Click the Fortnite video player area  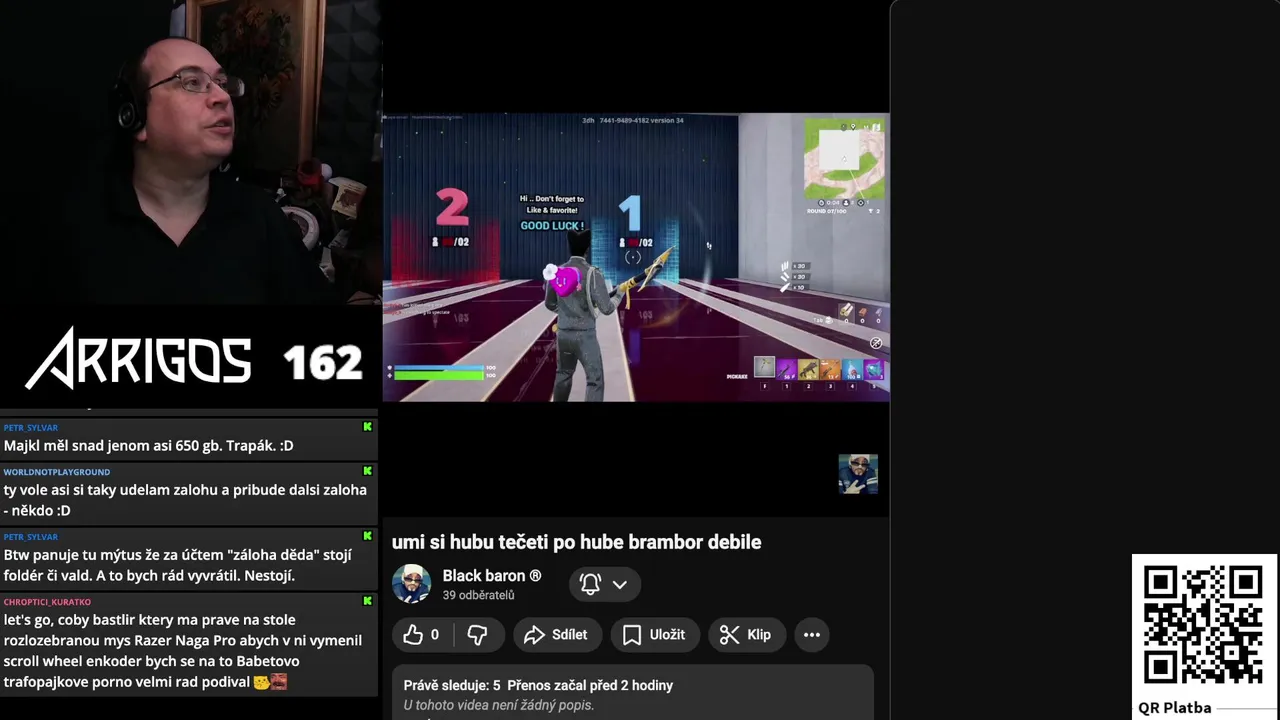coord(636,257)
